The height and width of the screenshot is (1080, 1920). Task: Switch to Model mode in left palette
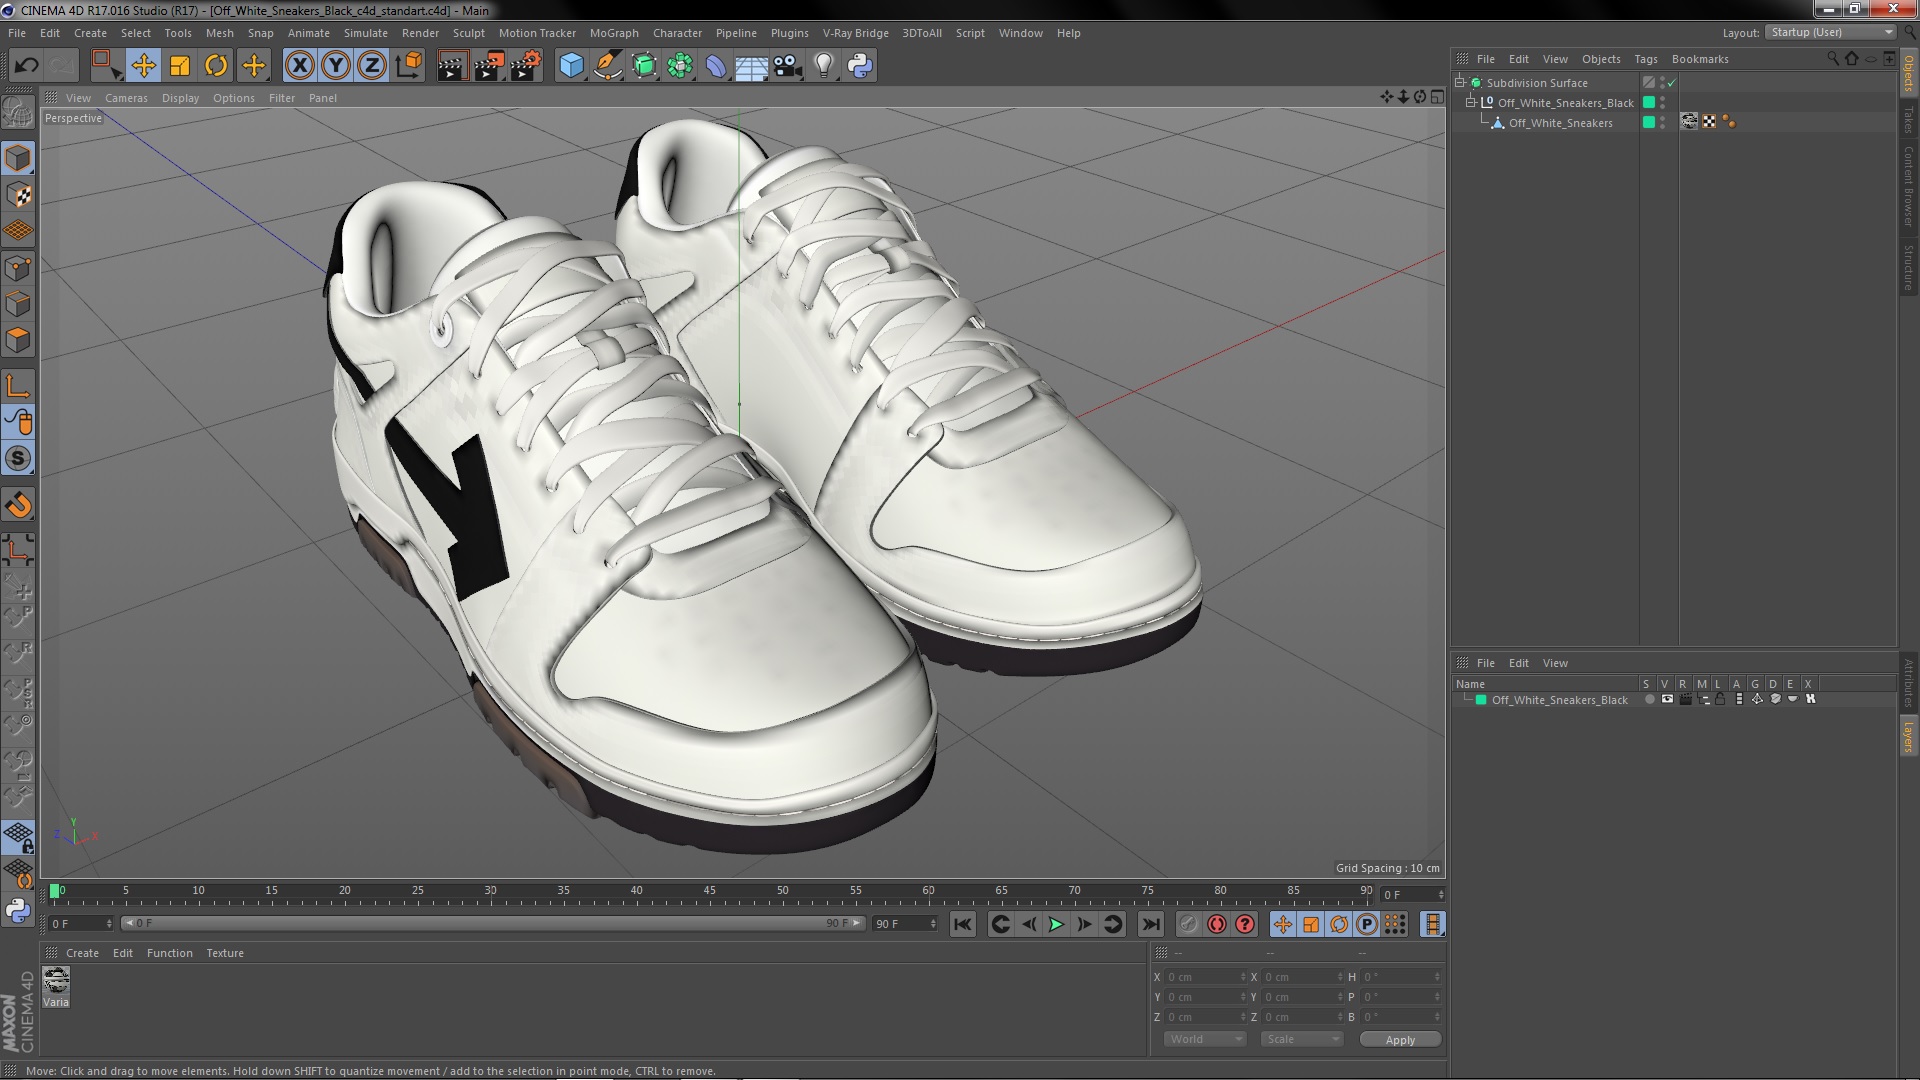pos(18,158)
